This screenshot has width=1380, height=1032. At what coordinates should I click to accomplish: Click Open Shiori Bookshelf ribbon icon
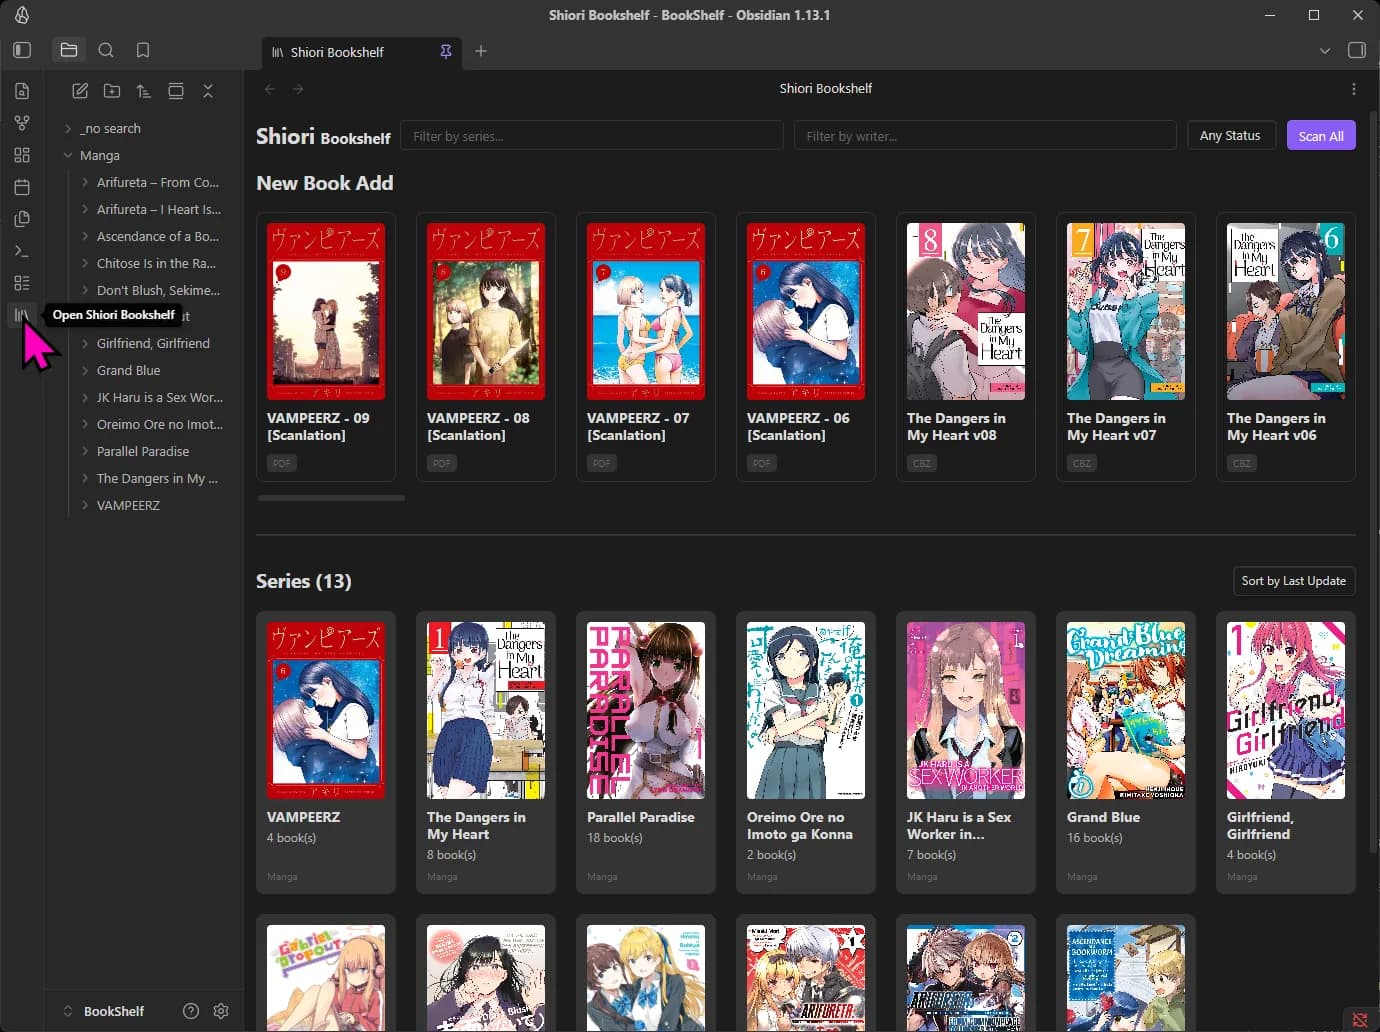[x=22, y=315]
